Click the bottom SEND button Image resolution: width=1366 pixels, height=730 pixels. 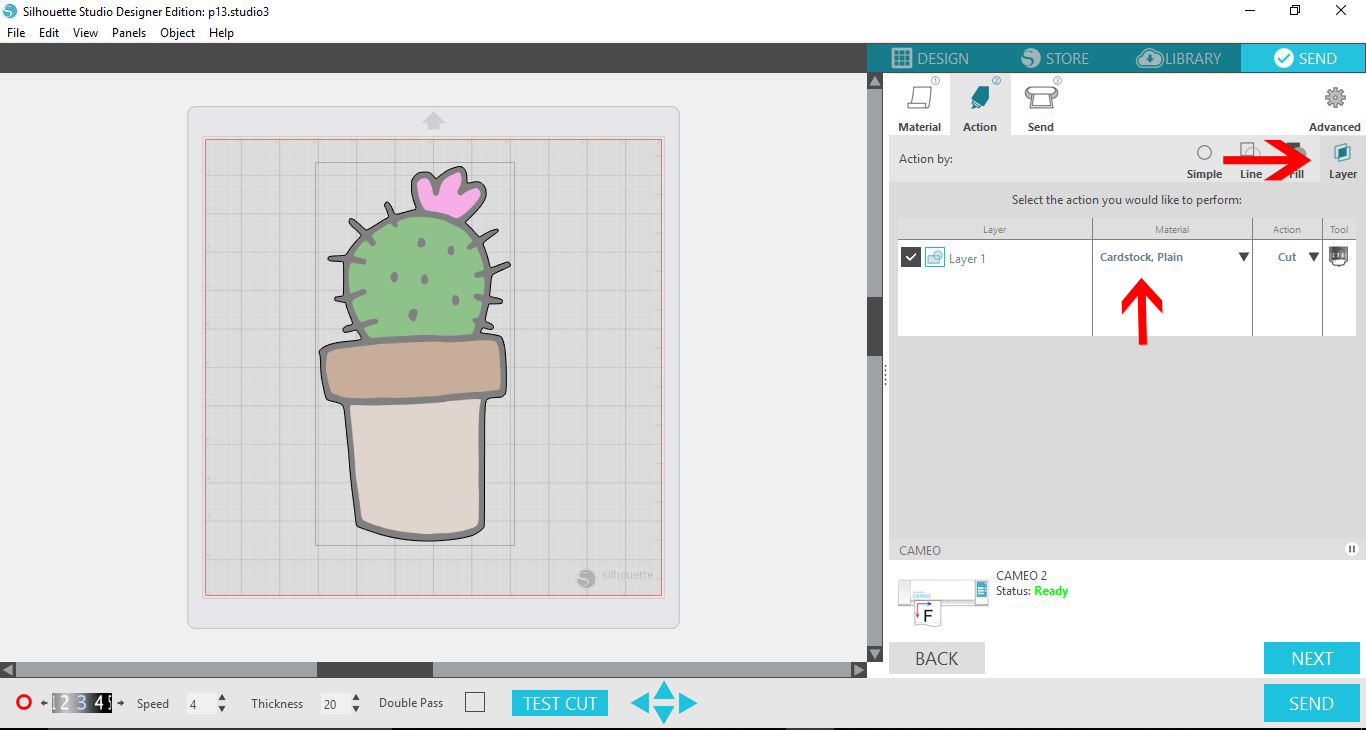pos(1312,703)
